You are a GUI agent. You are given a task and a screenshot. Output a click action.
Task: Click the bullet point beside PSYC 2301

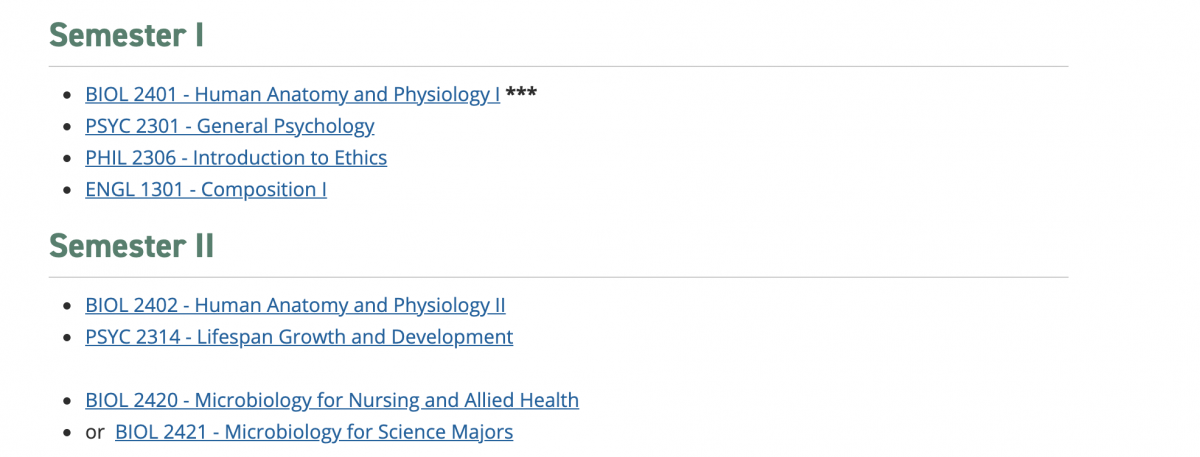point(67,127)
